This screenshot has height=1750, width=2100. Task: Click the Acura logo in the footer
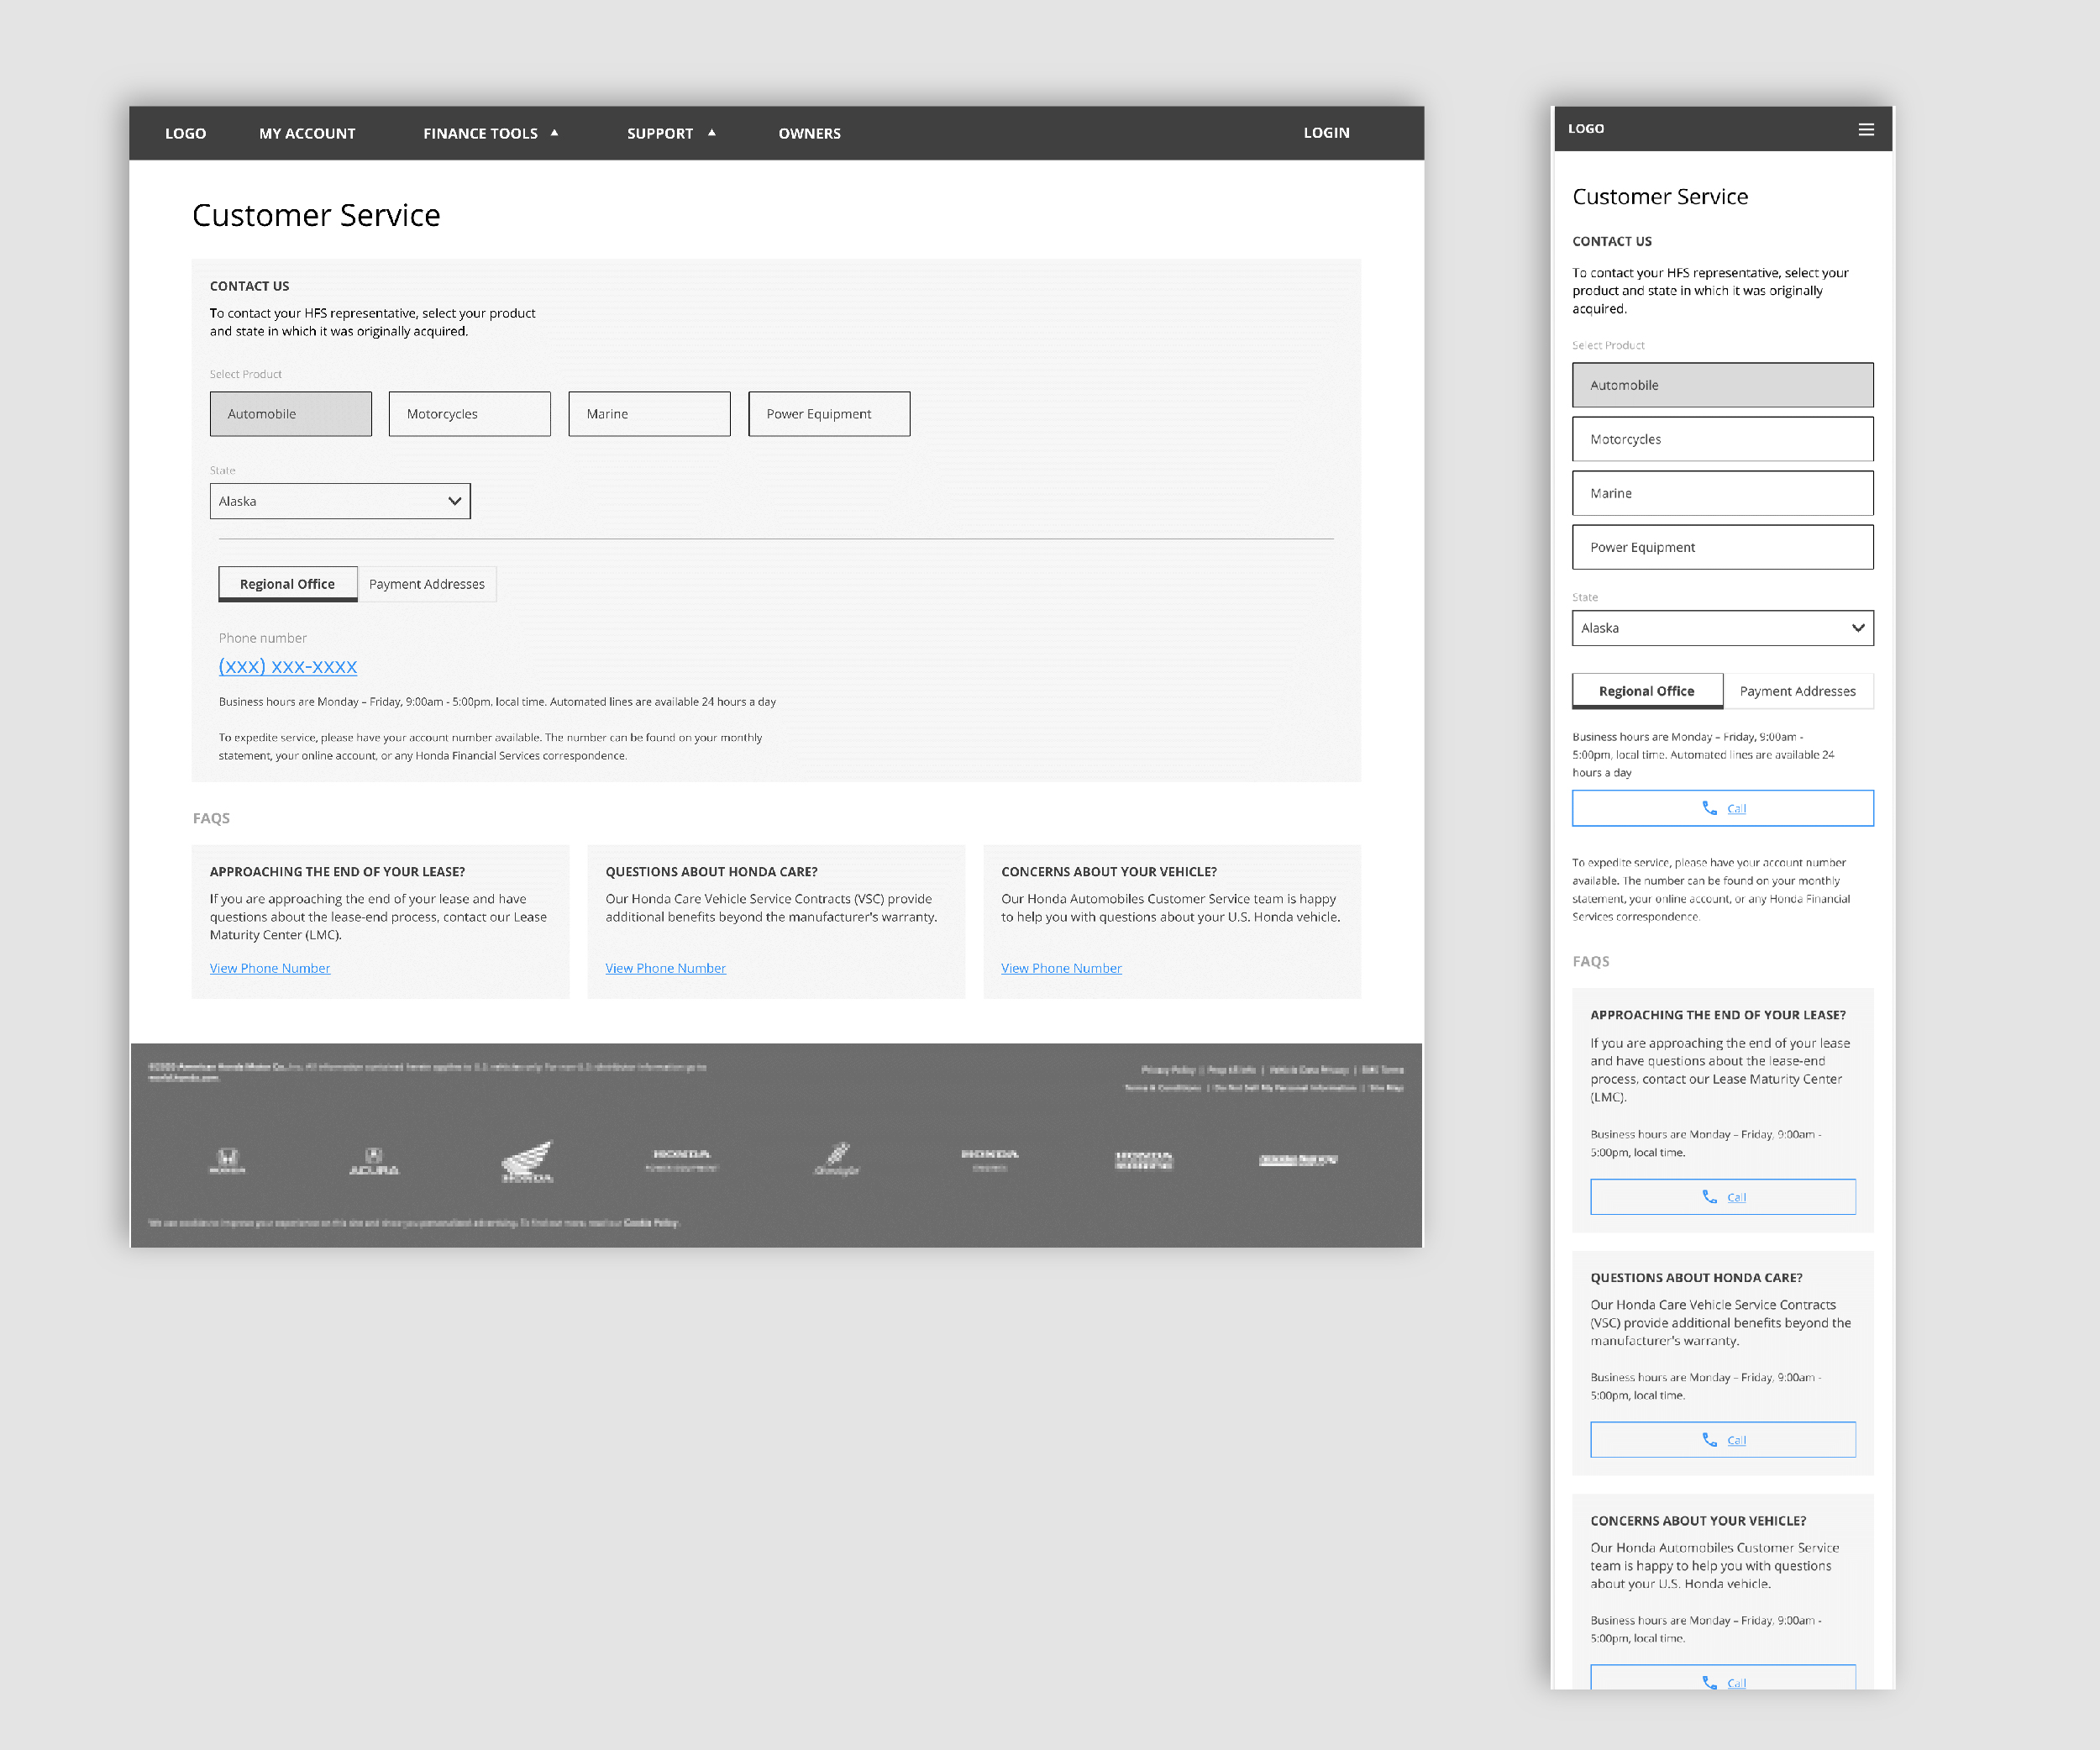pyautogui.click(x=374, y=1160)
